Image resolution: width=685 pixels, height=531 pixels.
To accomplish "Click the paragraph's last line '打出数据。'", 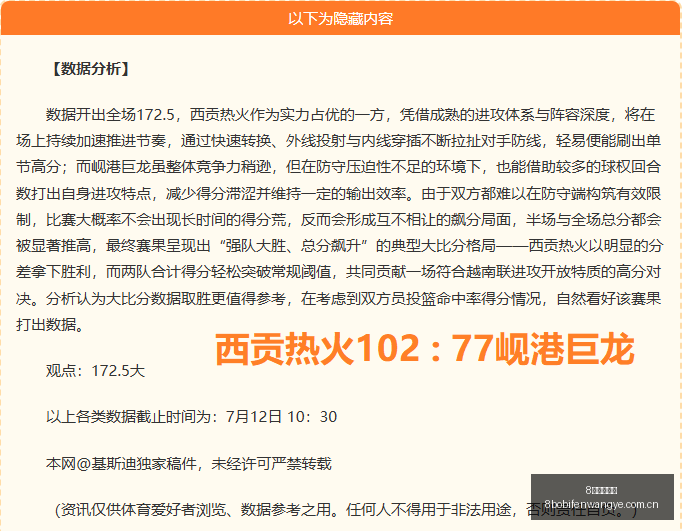I will [x=50, y=325].
